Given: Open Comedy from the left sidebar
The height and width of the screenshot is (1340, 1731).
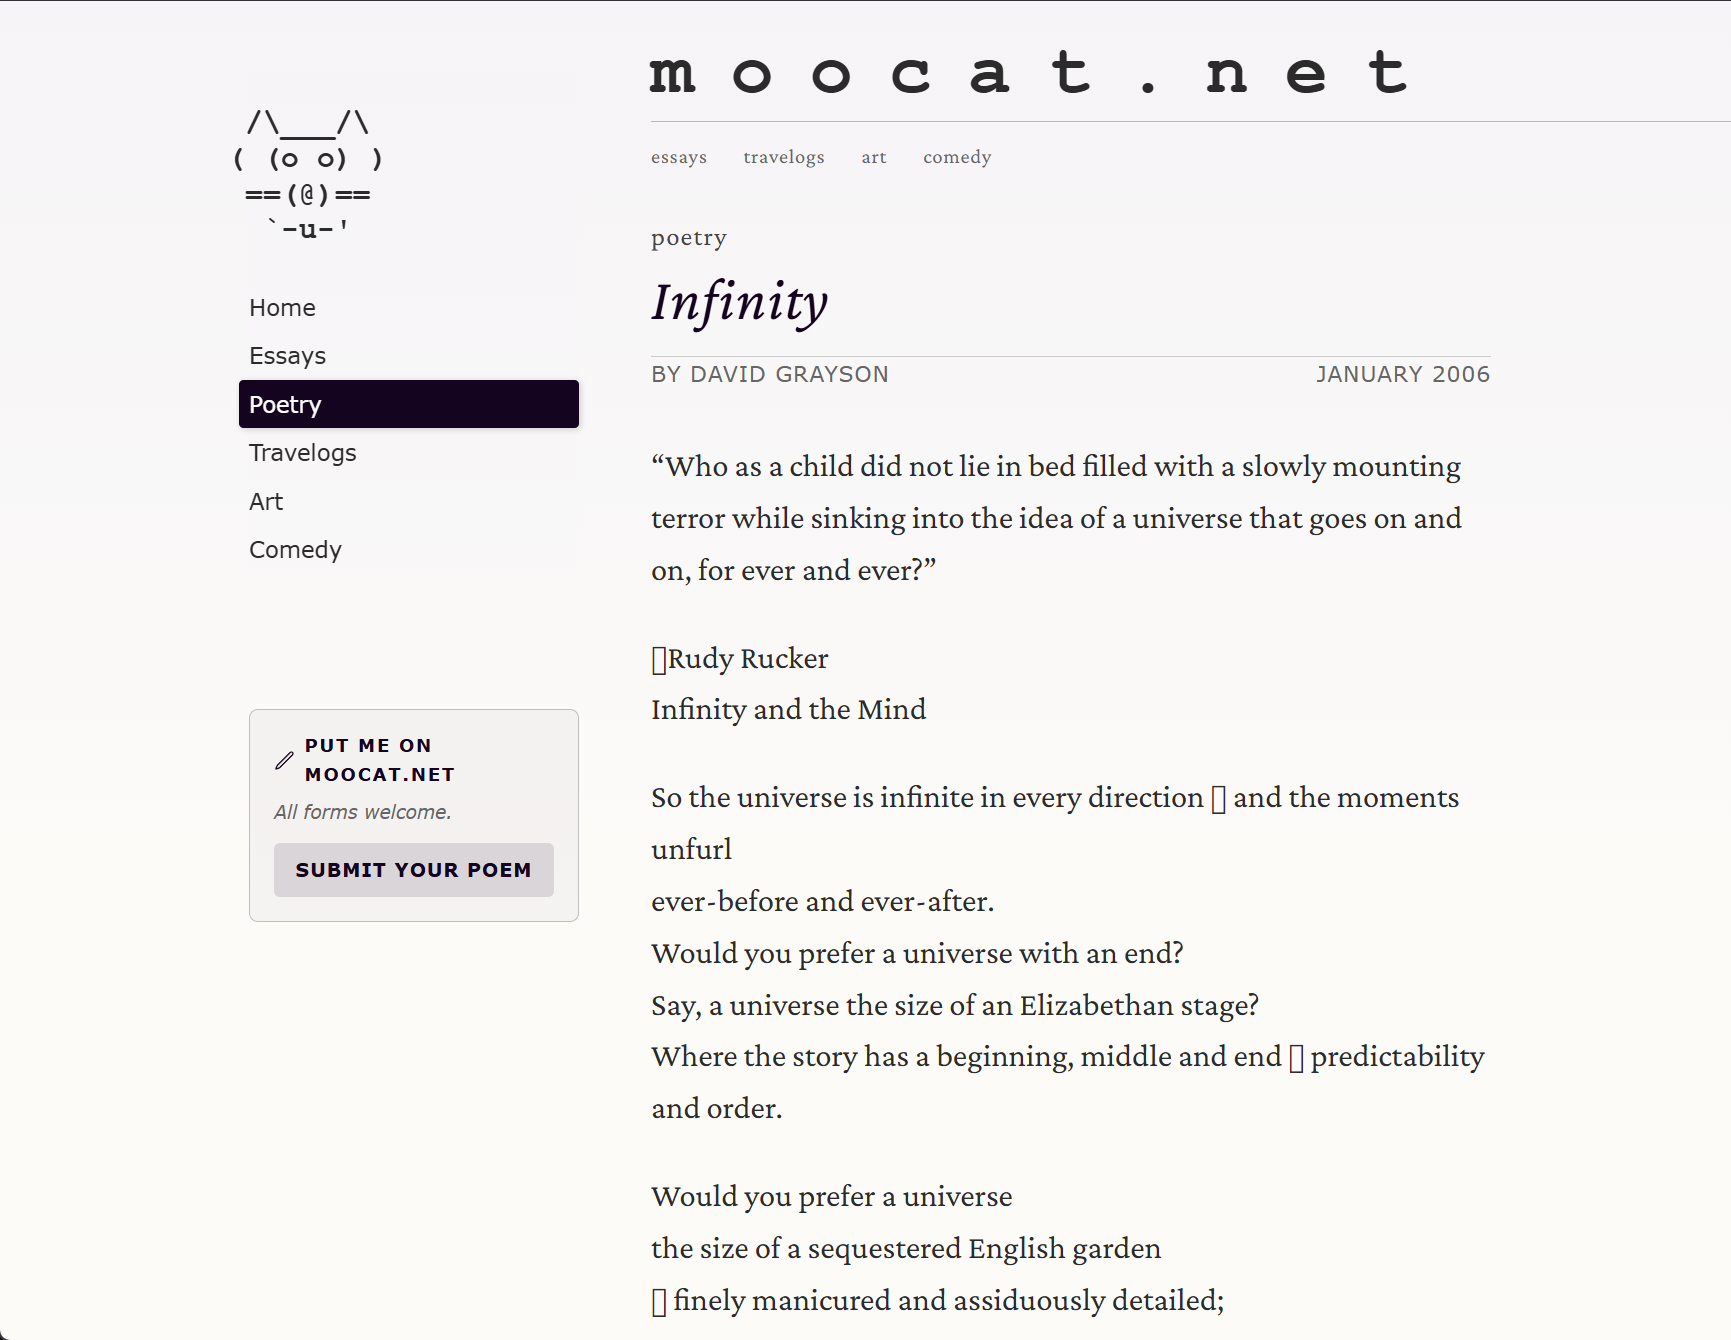Looking at the screenshot, I should pos(295,549).
